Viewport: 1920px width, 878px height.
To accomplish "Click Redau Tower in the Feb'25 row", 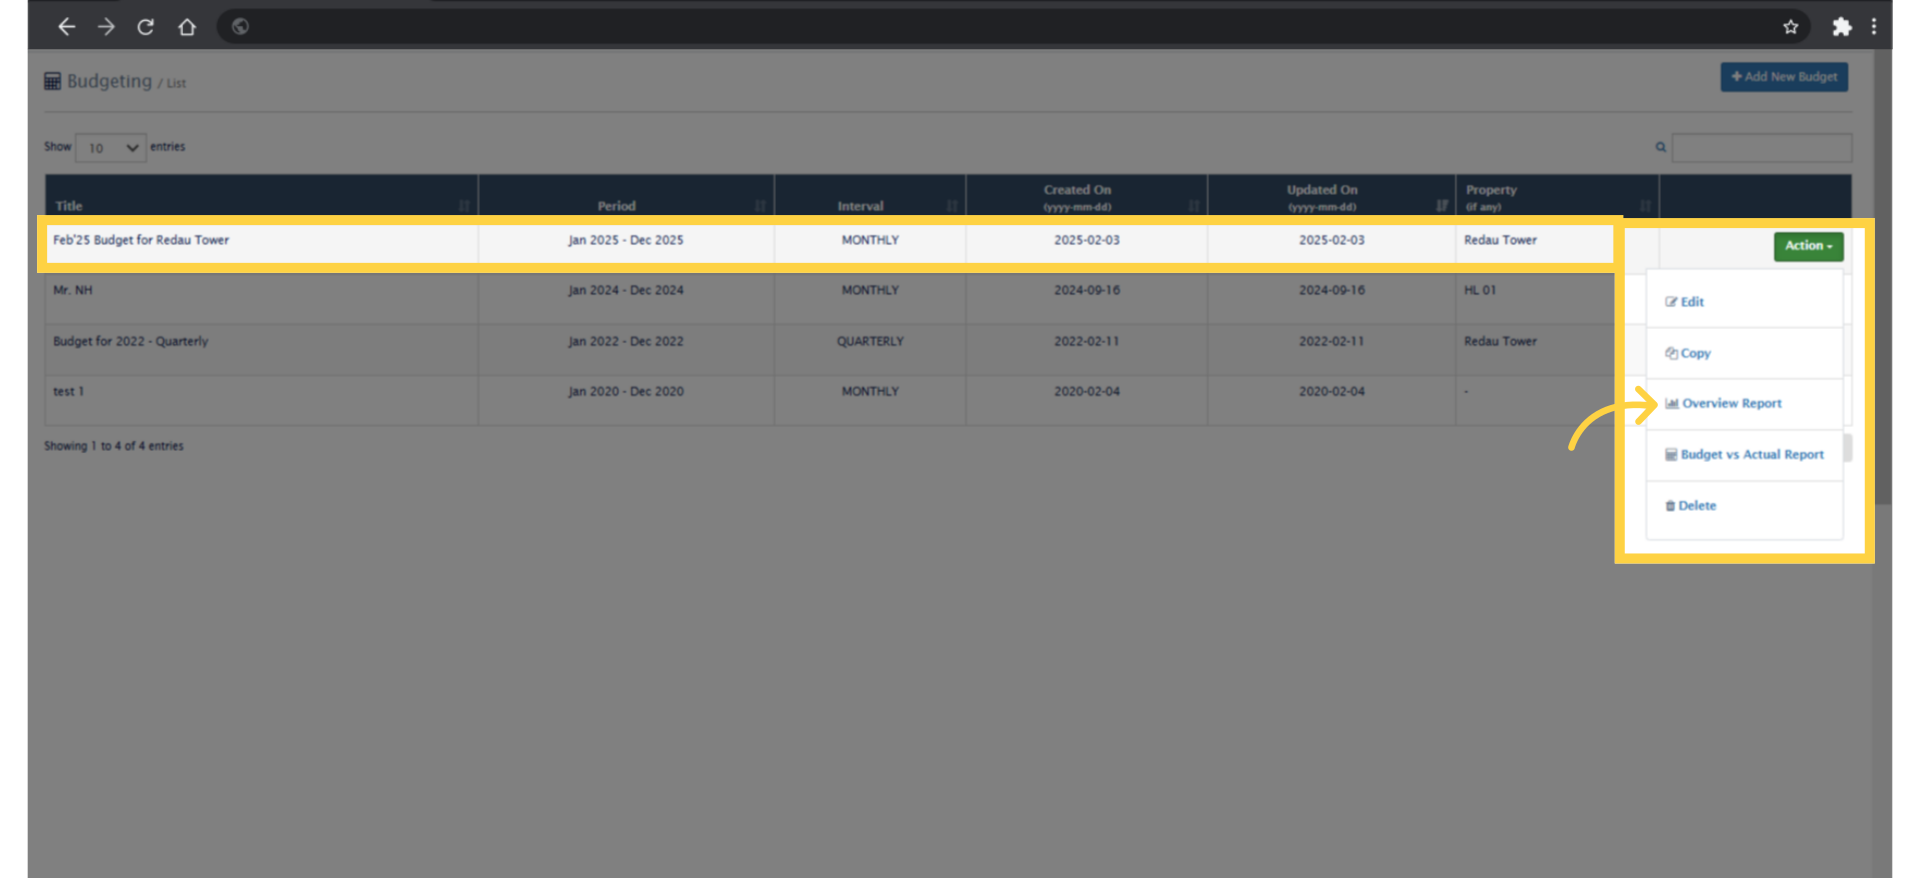I will (1500, 240).
